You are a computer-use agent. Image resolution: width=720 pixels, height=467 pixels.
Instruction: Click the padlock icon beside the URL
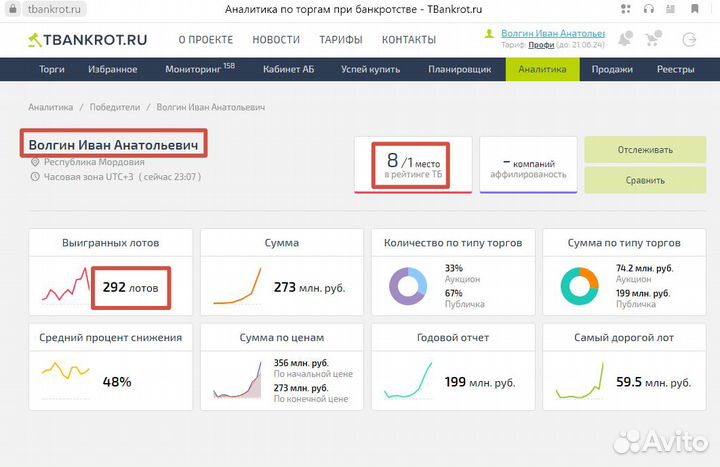(14, 9)
